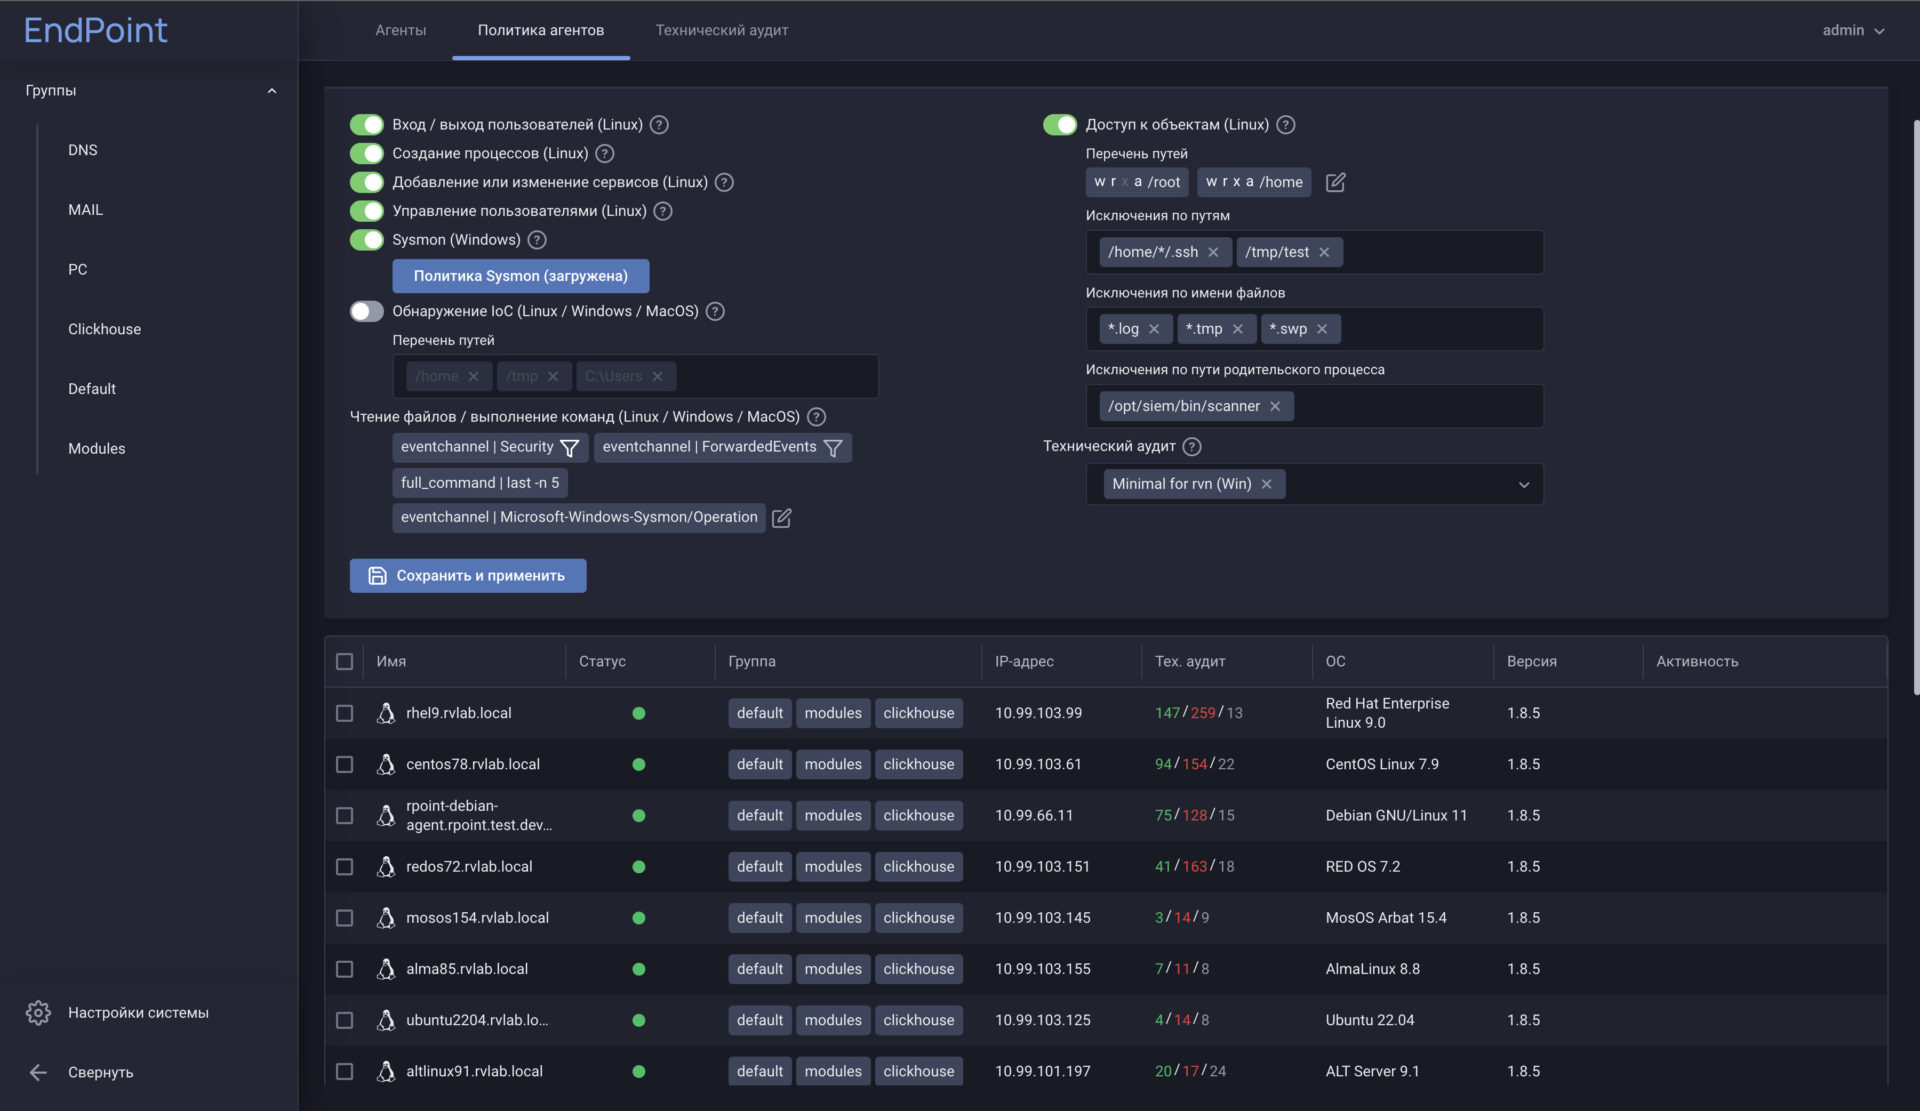This screenshot has height=1111, width=1920.
Task: Show help for Управление пользователями
Action: [663, 211]
